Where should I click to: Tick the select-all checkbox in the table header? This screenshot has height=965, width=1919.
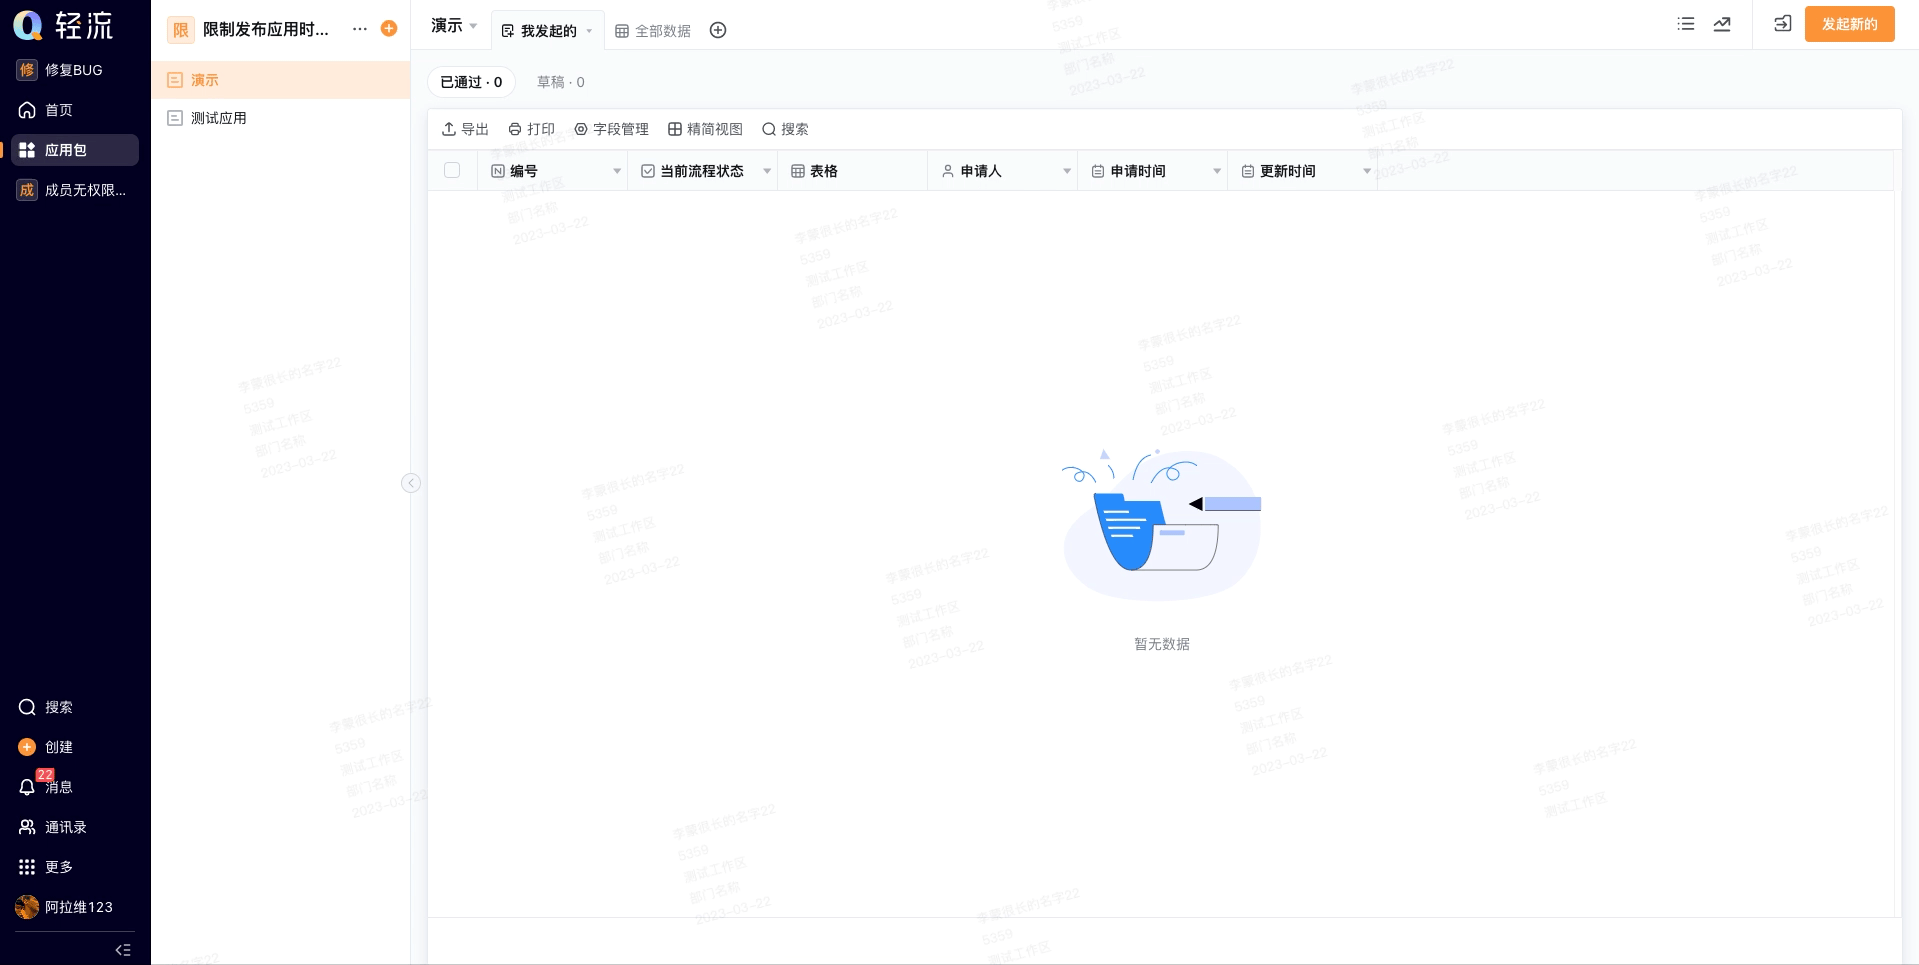point(452,170)
